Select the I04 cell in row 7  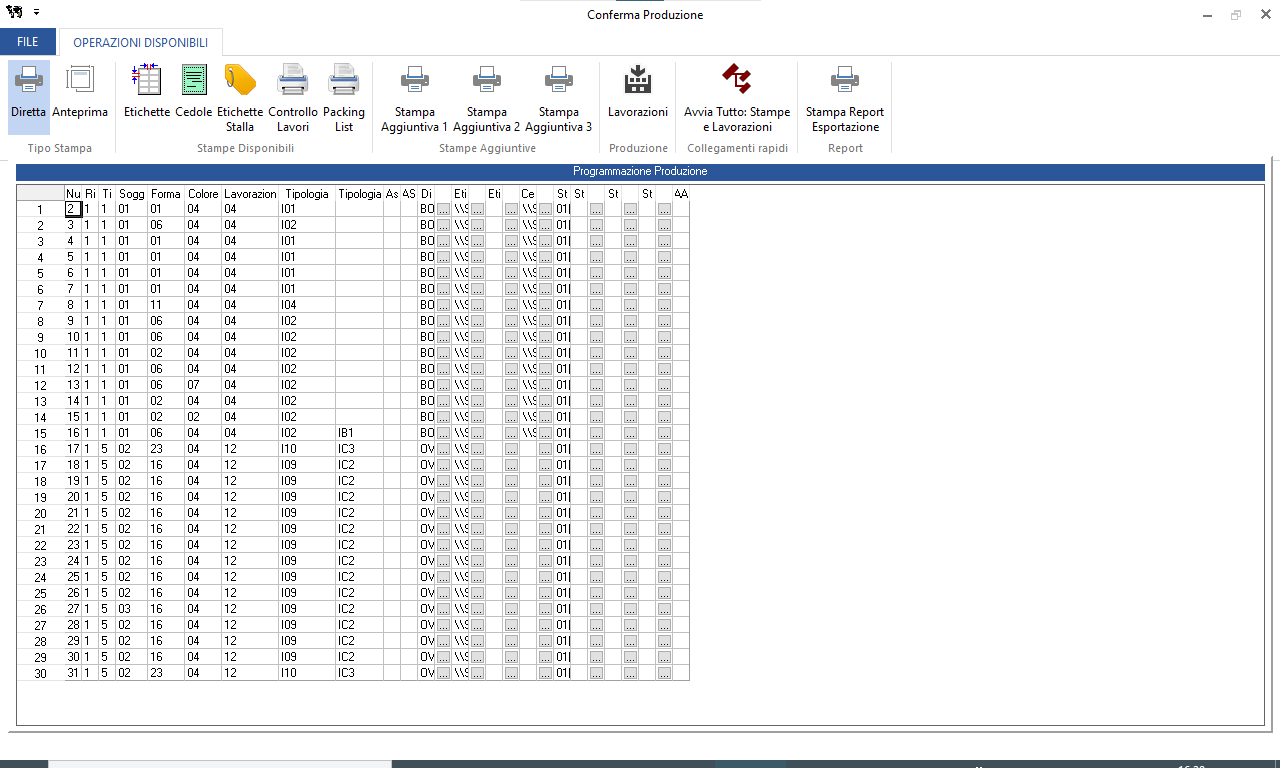coord(307,305)
